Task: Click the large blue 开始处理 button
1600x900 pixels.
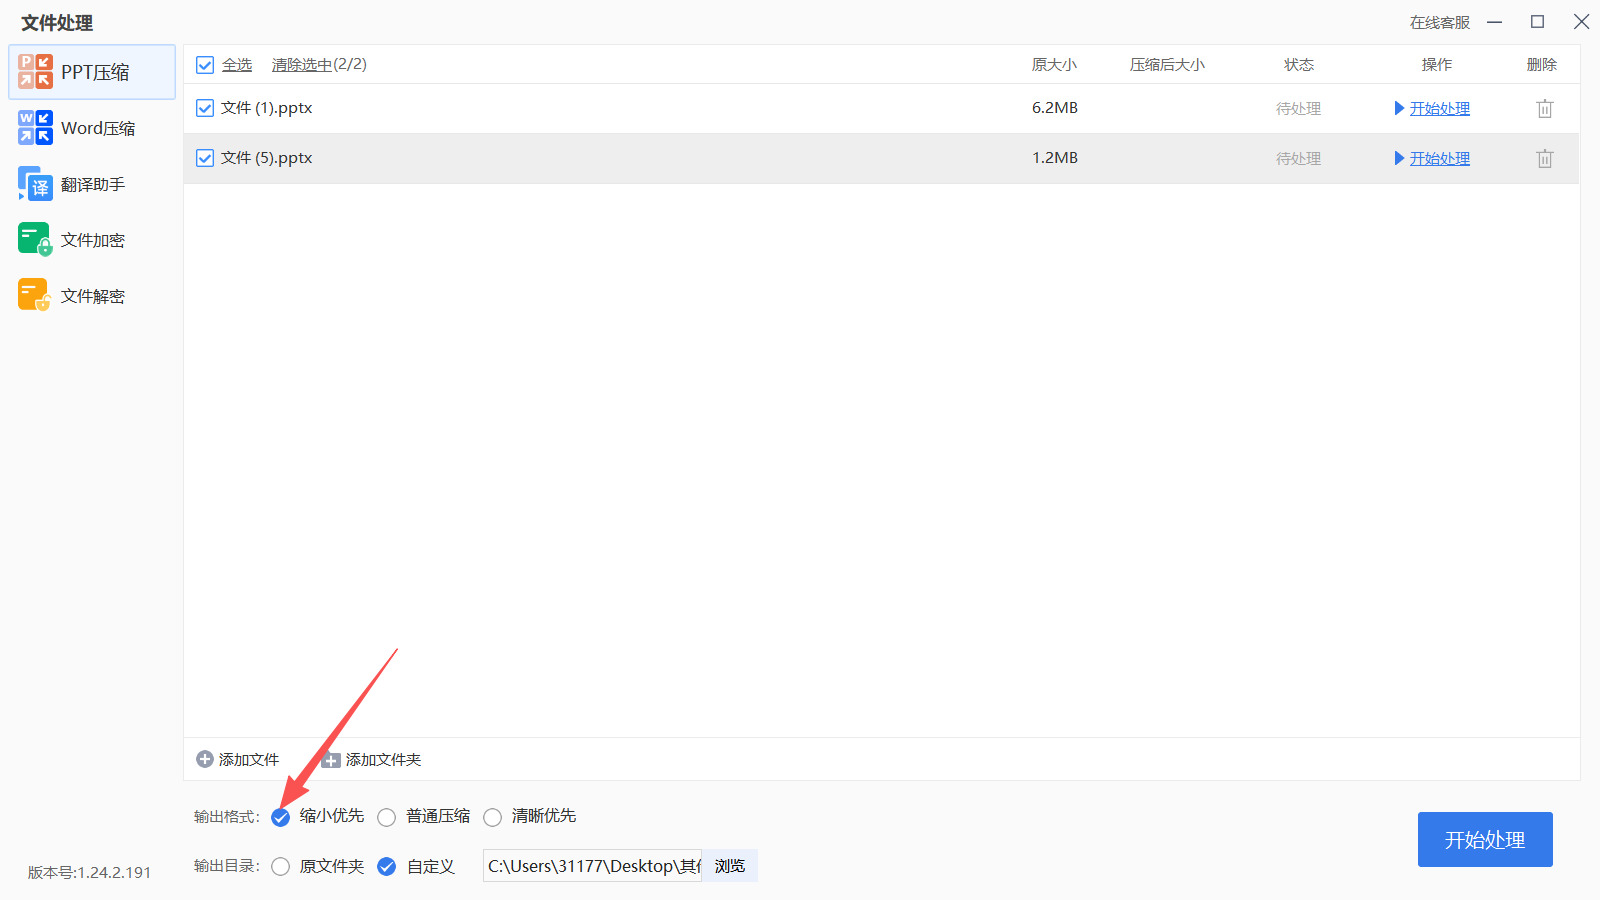Action: (1485, 840)
